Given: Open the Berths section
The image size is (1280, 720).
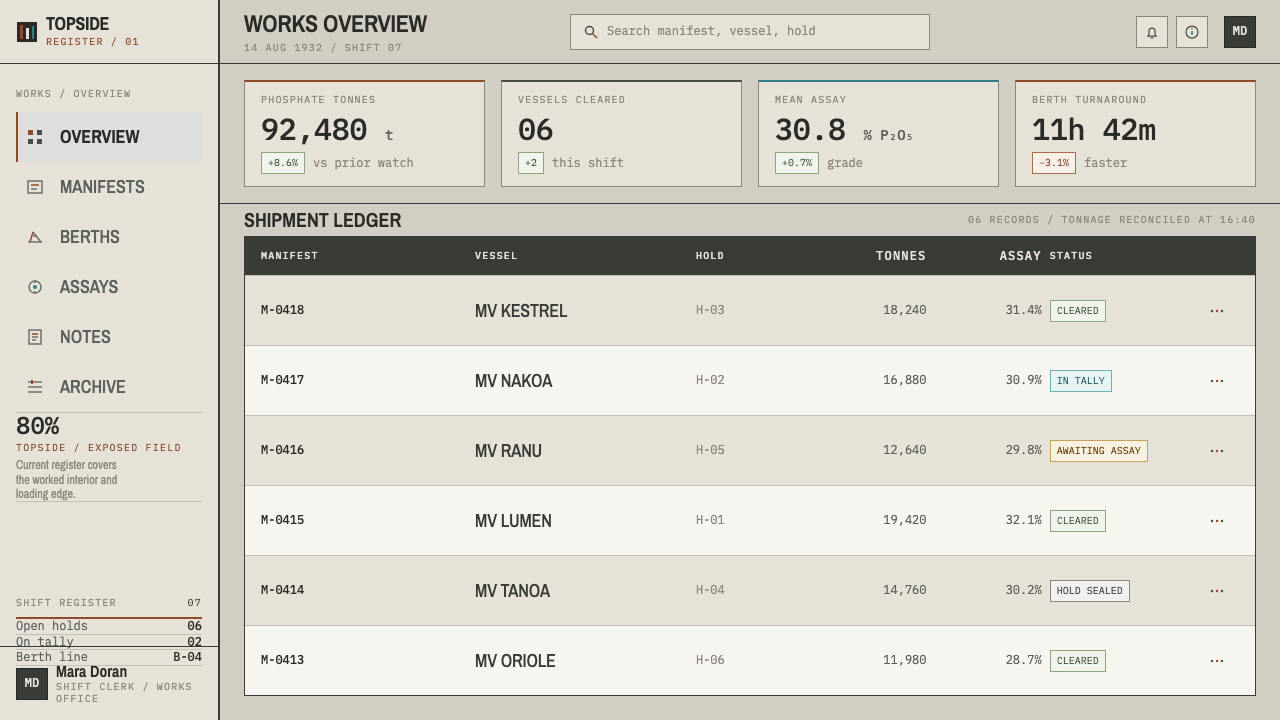Looking at the screenshot, I should pos(109,237).
